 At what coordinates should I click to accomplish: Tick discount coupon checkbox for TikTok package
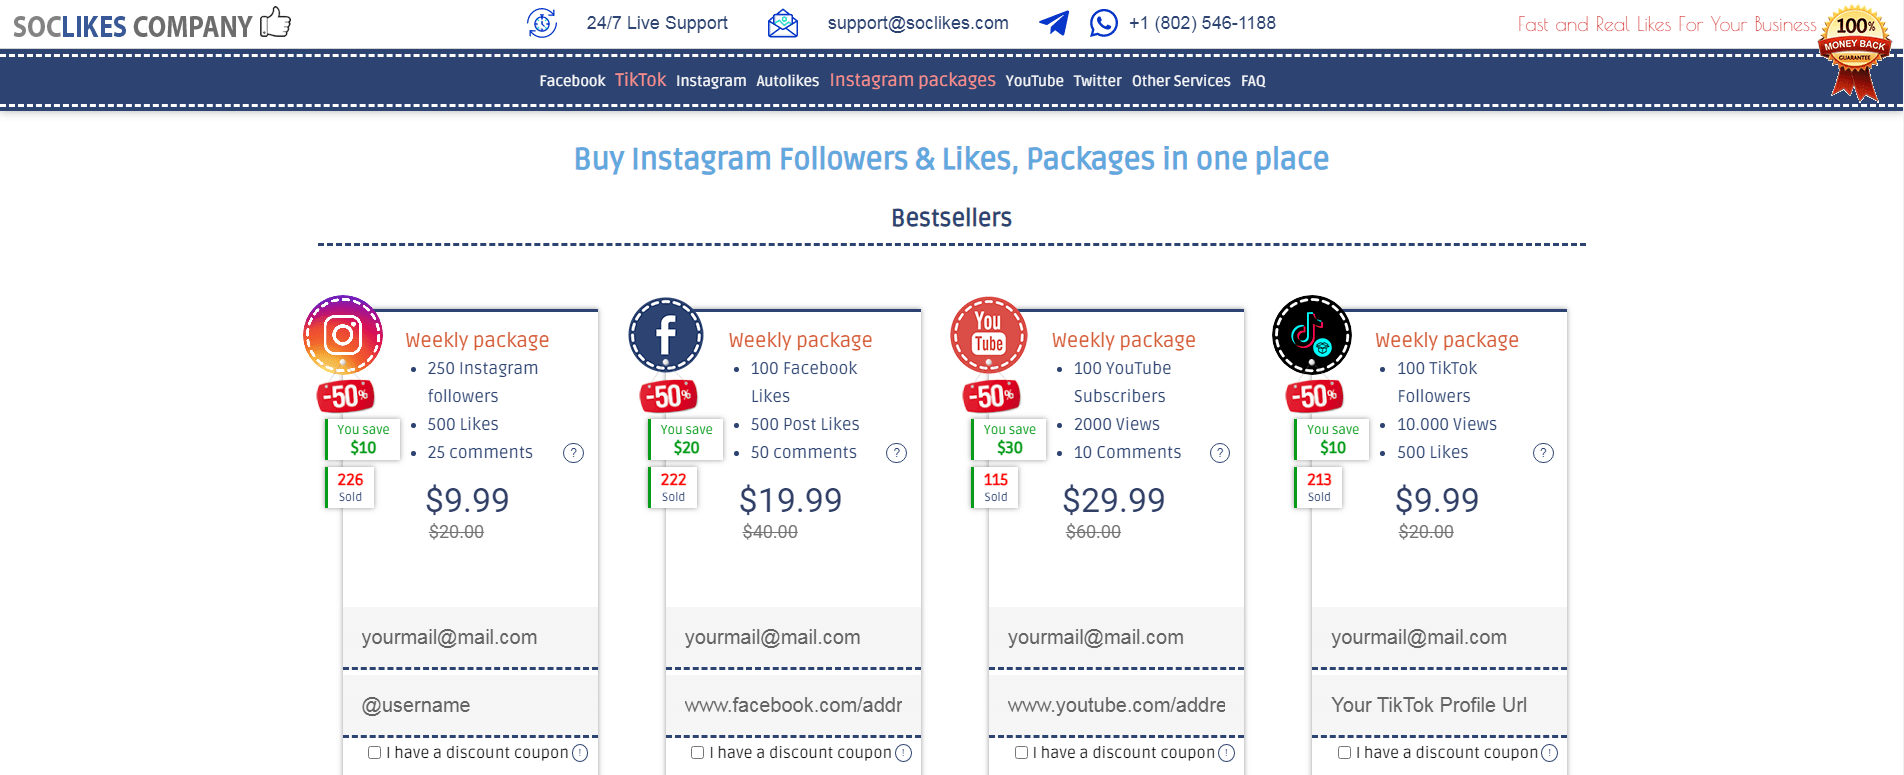(x=1344, y=752)
